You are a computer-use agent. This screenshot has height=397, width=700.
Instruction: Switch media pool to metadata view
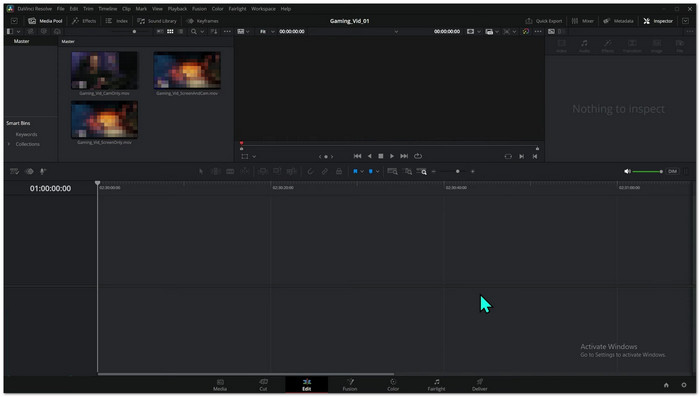tap(159, 32)
